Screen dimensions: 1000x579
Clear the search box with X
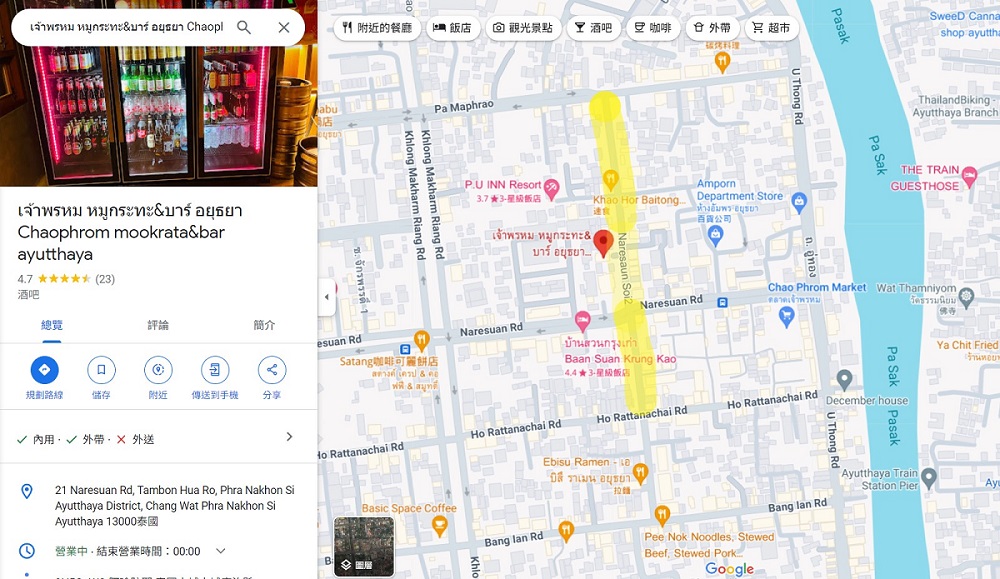284,27
